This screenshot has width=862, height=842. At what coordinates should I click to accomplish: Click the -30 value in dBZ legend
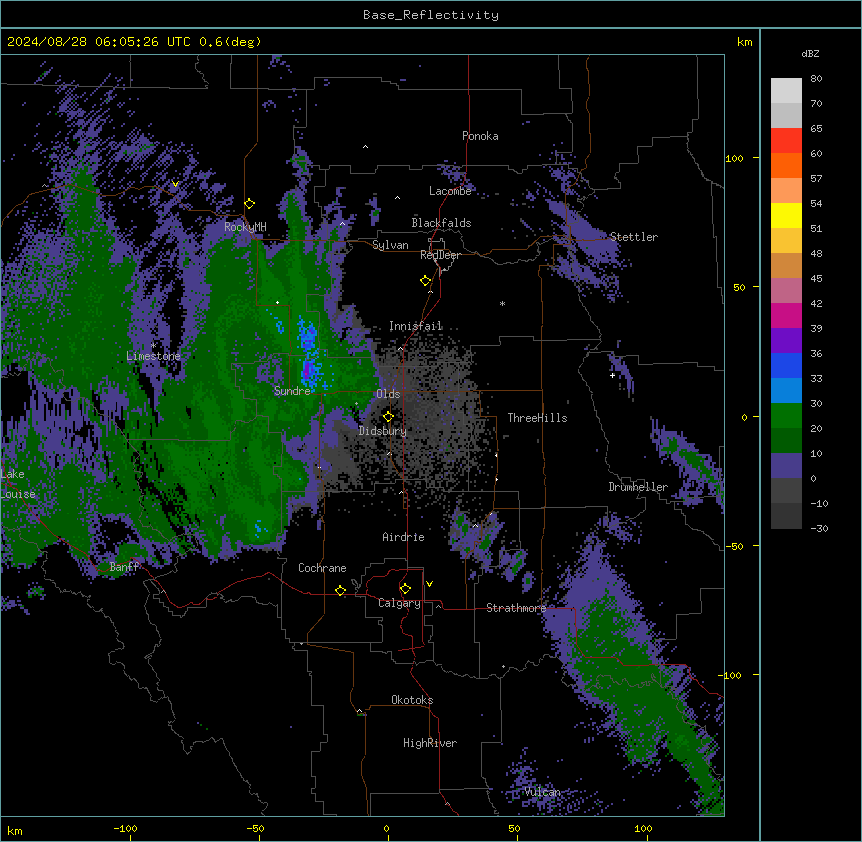click(x=819, y=528)
